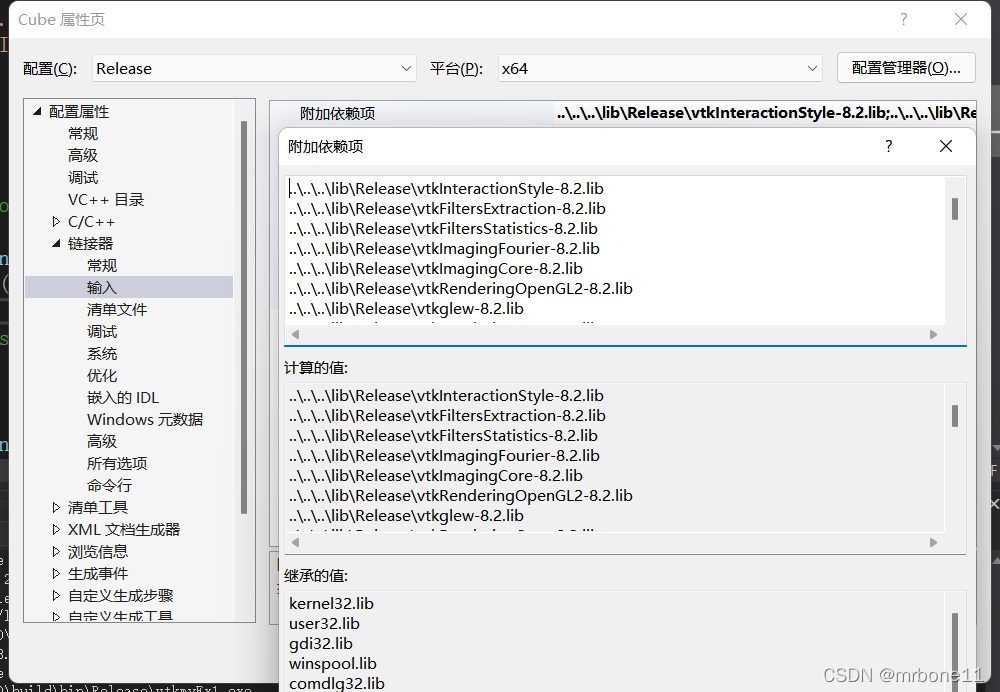Click left arrow of edit box horizontal scrollbar
Viewport: 1000px width, 692px height.
295,334
